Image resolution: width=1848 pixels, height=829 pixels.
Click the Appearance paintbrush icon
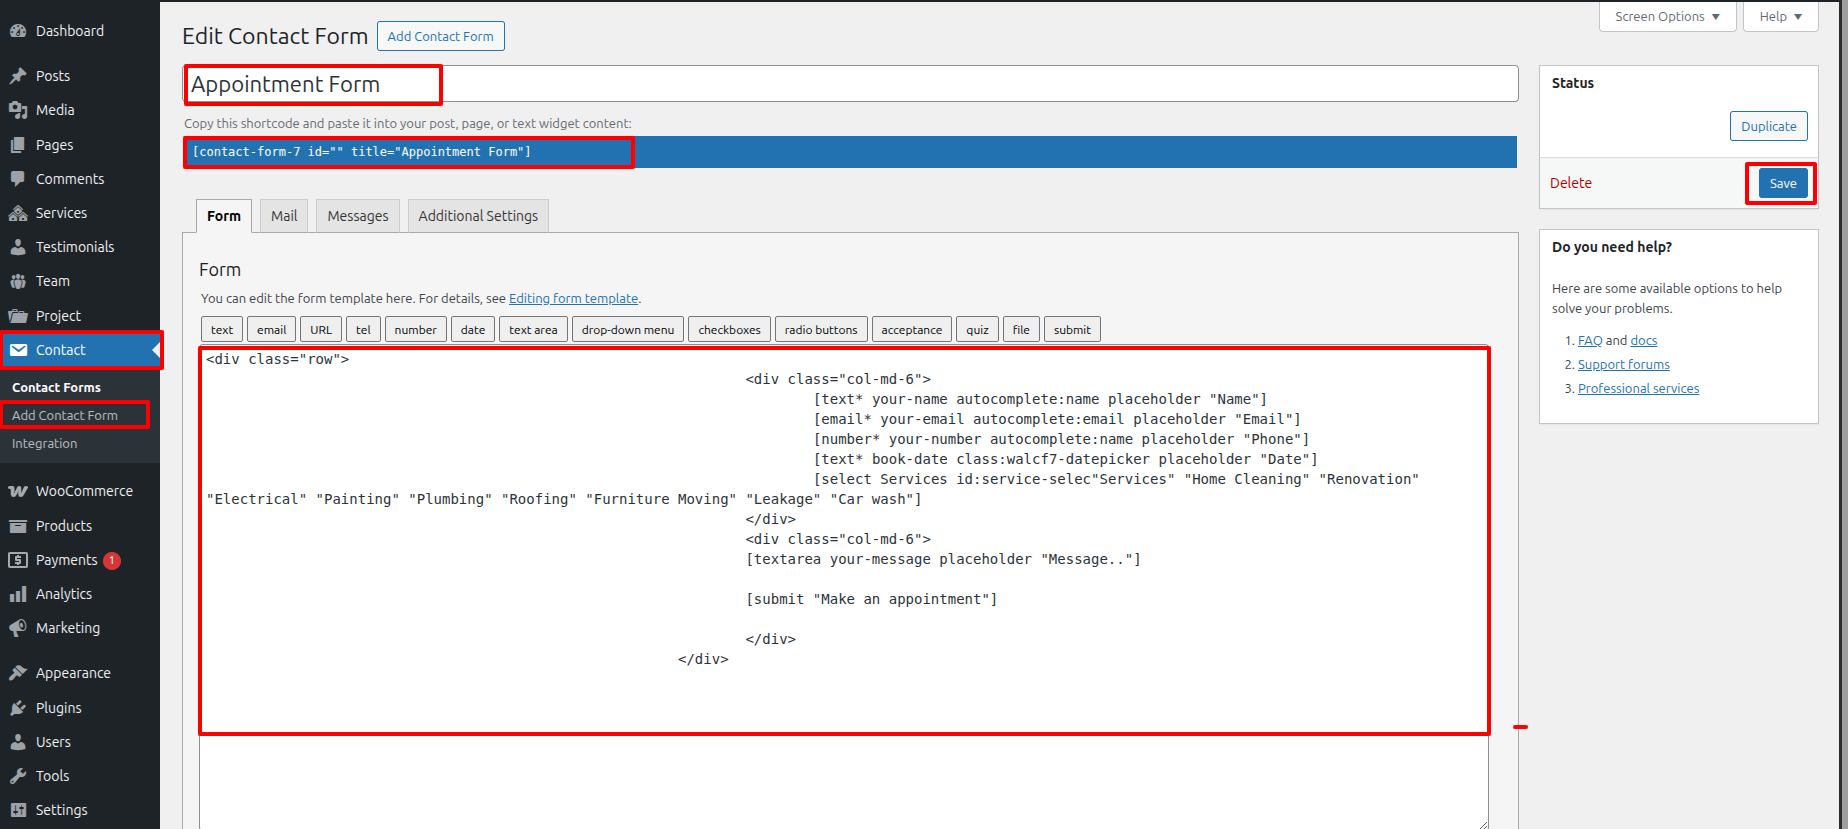(x=18, y=673)
